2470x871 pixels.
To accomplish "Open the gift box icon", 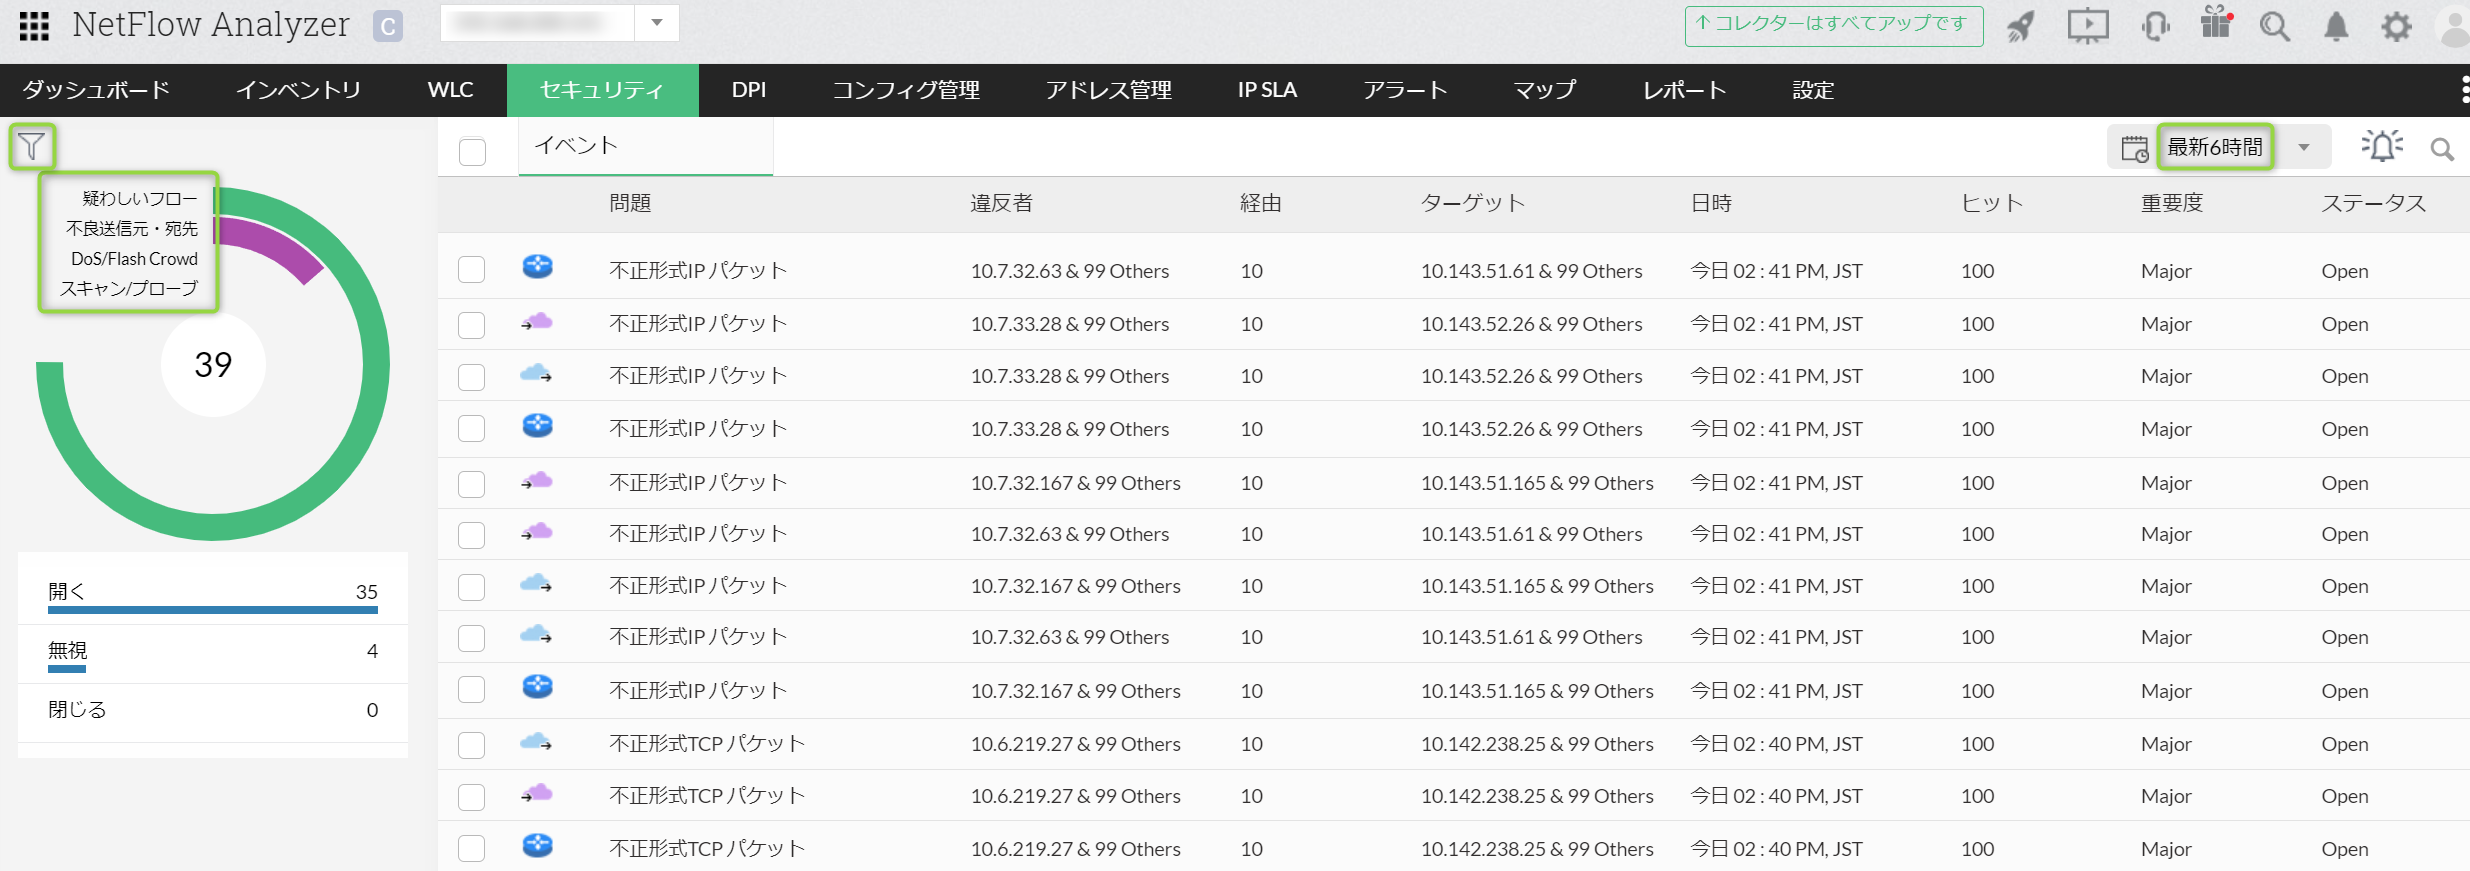I will 2216,24.
